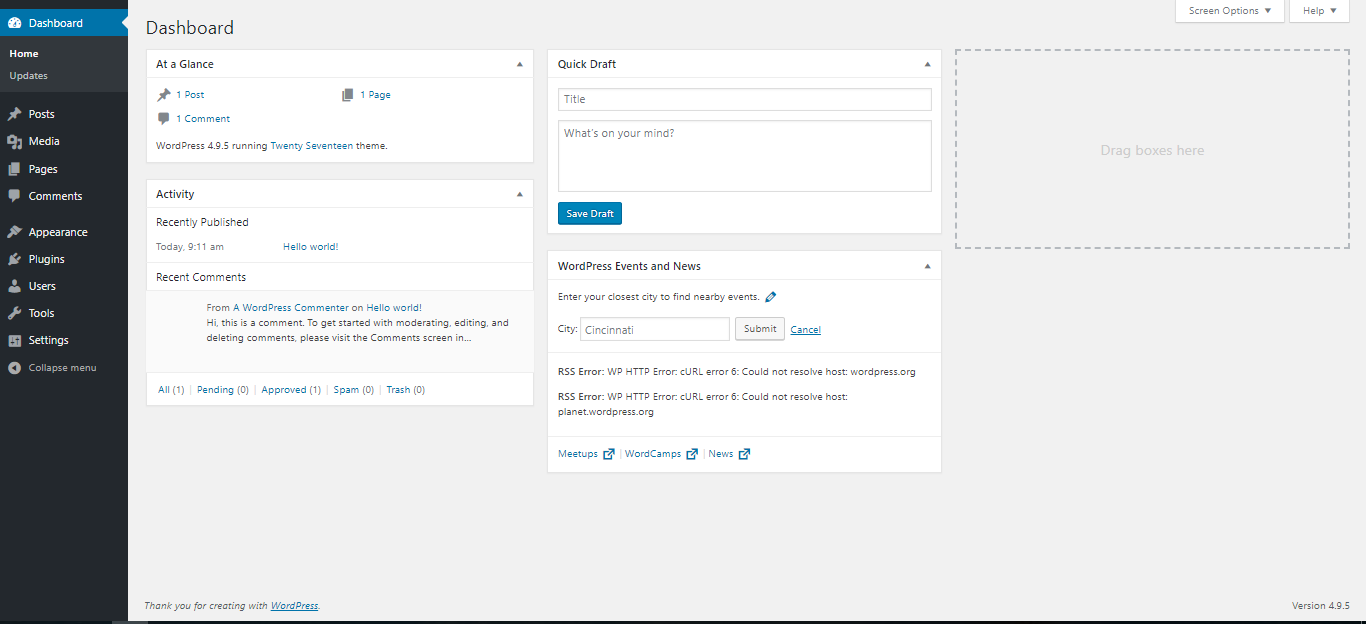This screenshot has height=624, width=1366.
Task: Click the WordPress link in footer
Action: [x=294, y=606]
